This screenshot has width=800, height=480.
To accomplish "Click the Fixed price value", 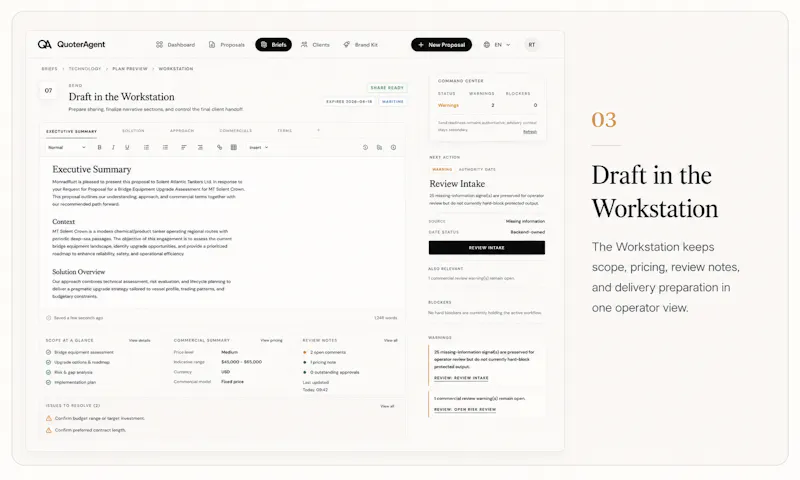I will (x=232, y=382).
